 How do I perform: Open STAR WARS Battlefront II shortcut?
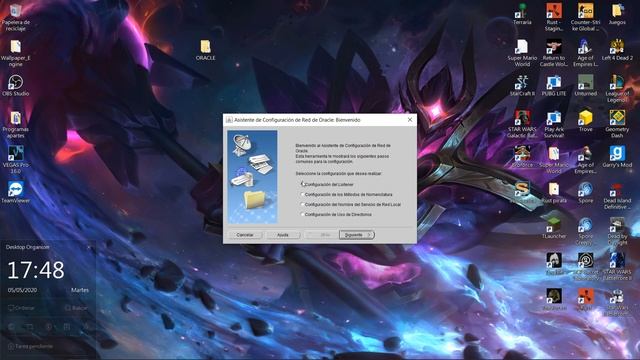617,267
